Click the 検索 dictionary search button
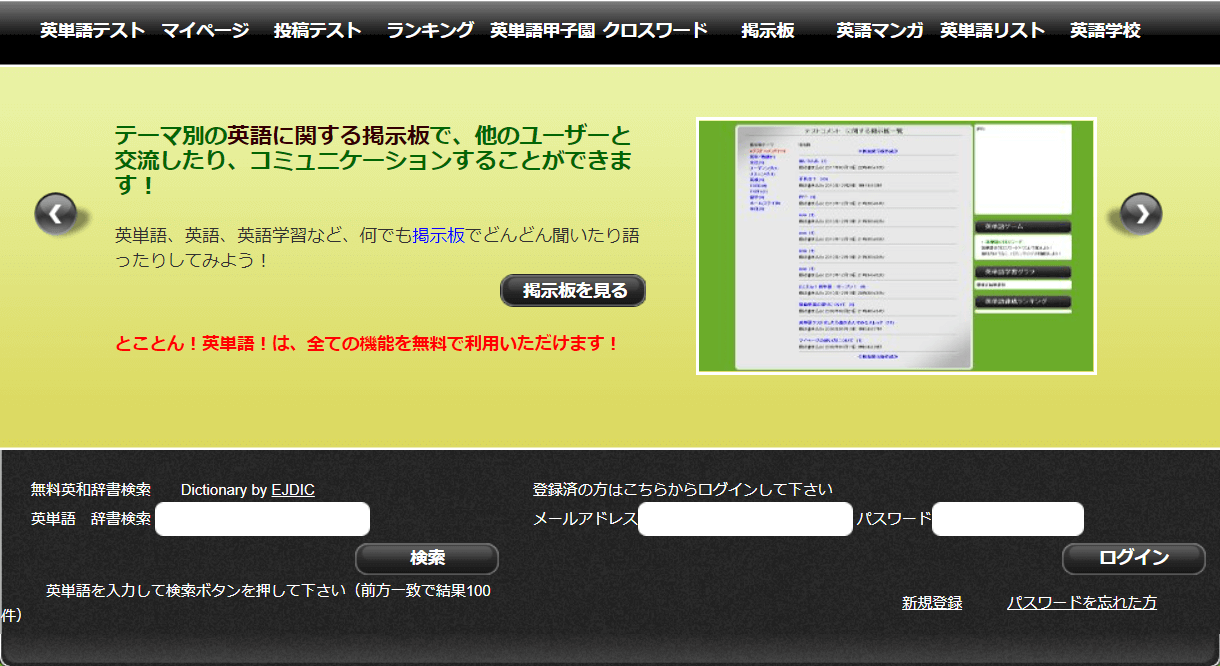Viewport: 1220px width, 666px height. coord(427,558)
